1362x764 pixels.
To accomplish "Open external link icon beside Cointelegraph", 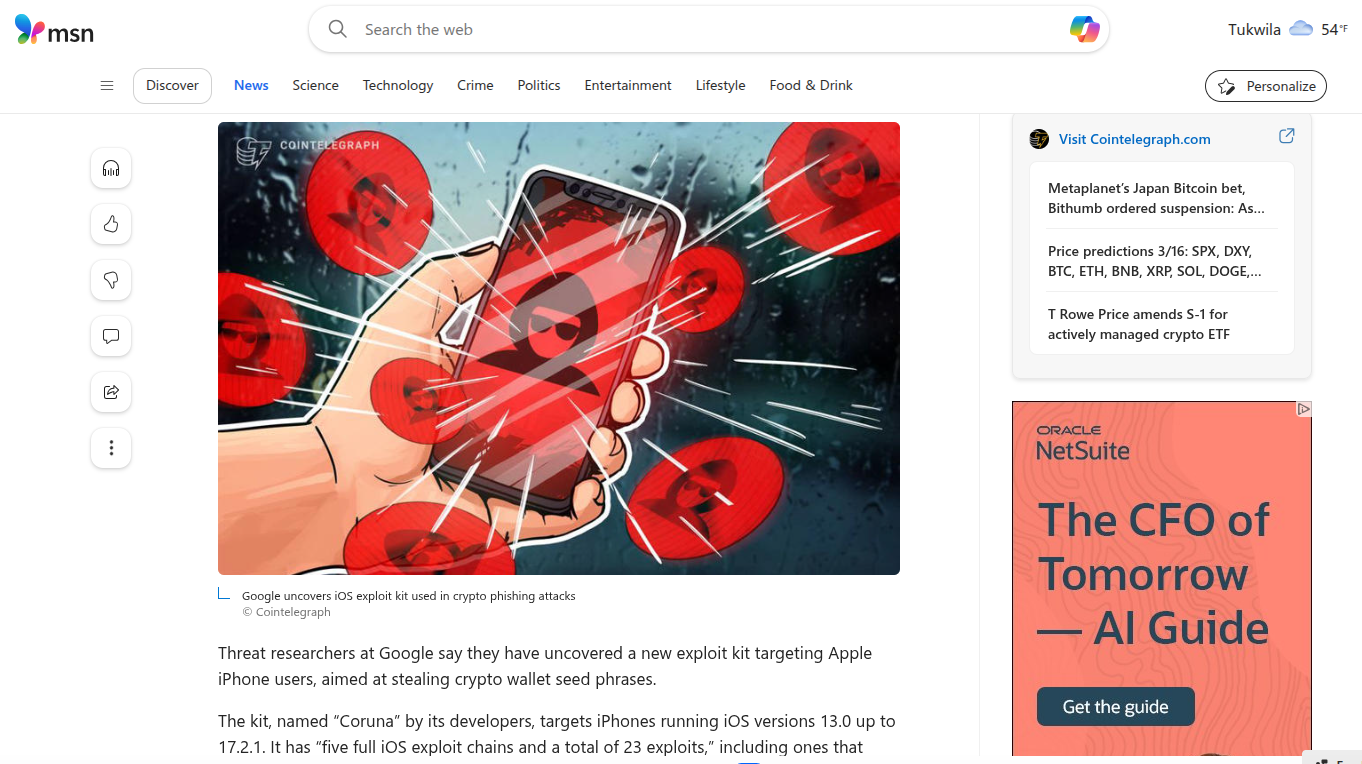I will pyautogui.click(x=1287, y=136).
